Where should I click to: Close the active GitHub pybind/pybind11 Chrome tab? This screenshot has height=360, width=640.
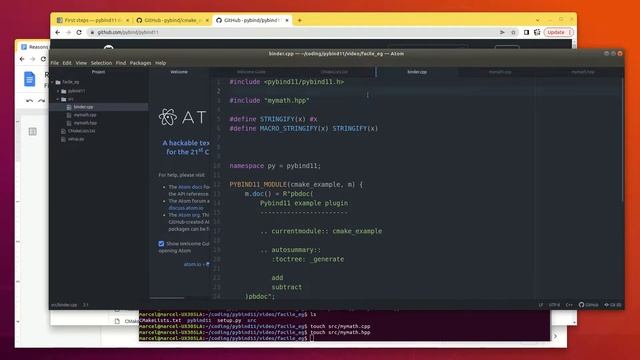287,20
